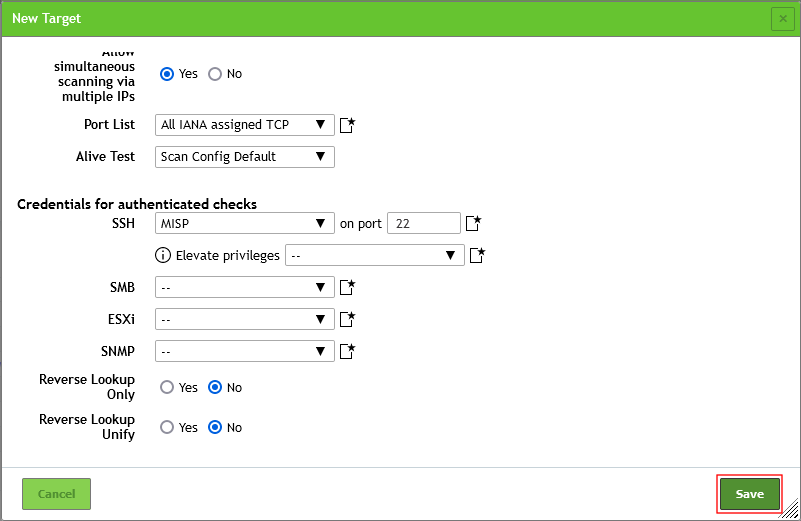Choose Yes for Reverse Lookup Unify
This screenshot has width=801, height=521.
pos(167,427)
